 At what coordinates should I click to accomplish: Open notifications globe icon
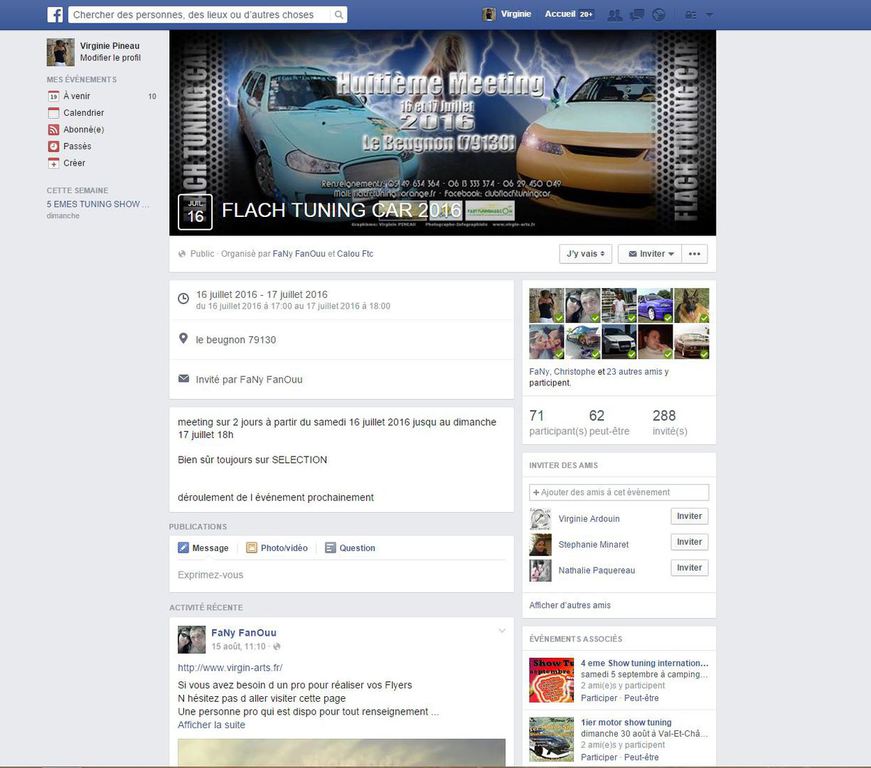pos(658,15)
